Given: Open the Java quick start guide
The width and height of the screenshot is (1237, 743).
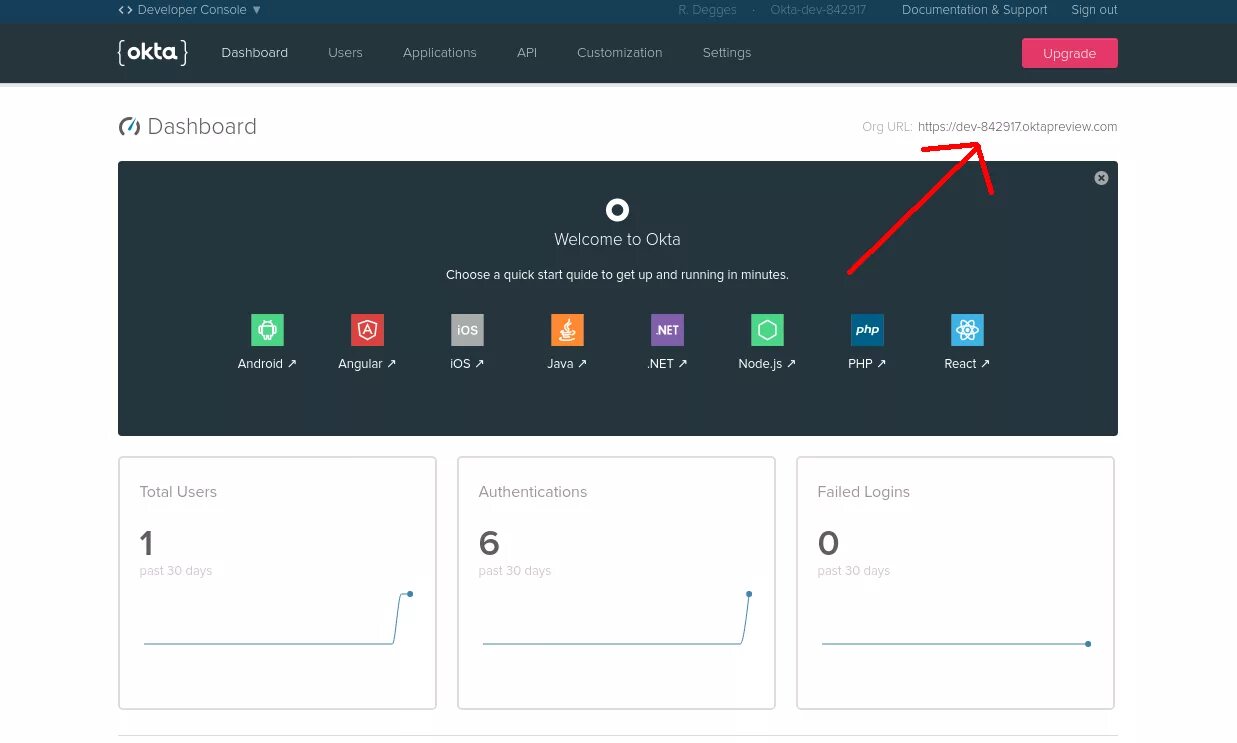Looking at the screenshot, I should [x=567, y=329].
